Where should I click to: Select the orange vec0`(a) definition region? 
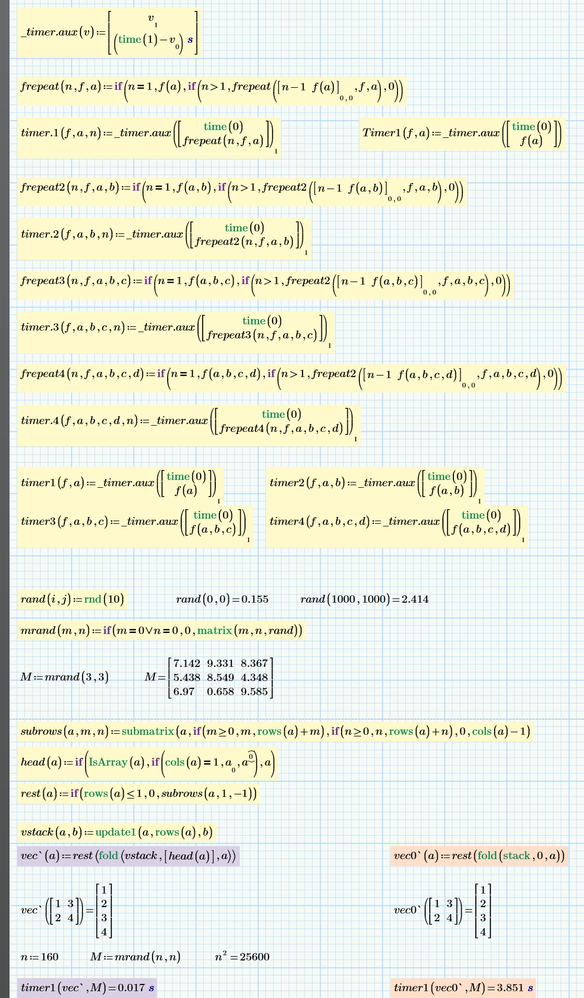pos(478,856)
